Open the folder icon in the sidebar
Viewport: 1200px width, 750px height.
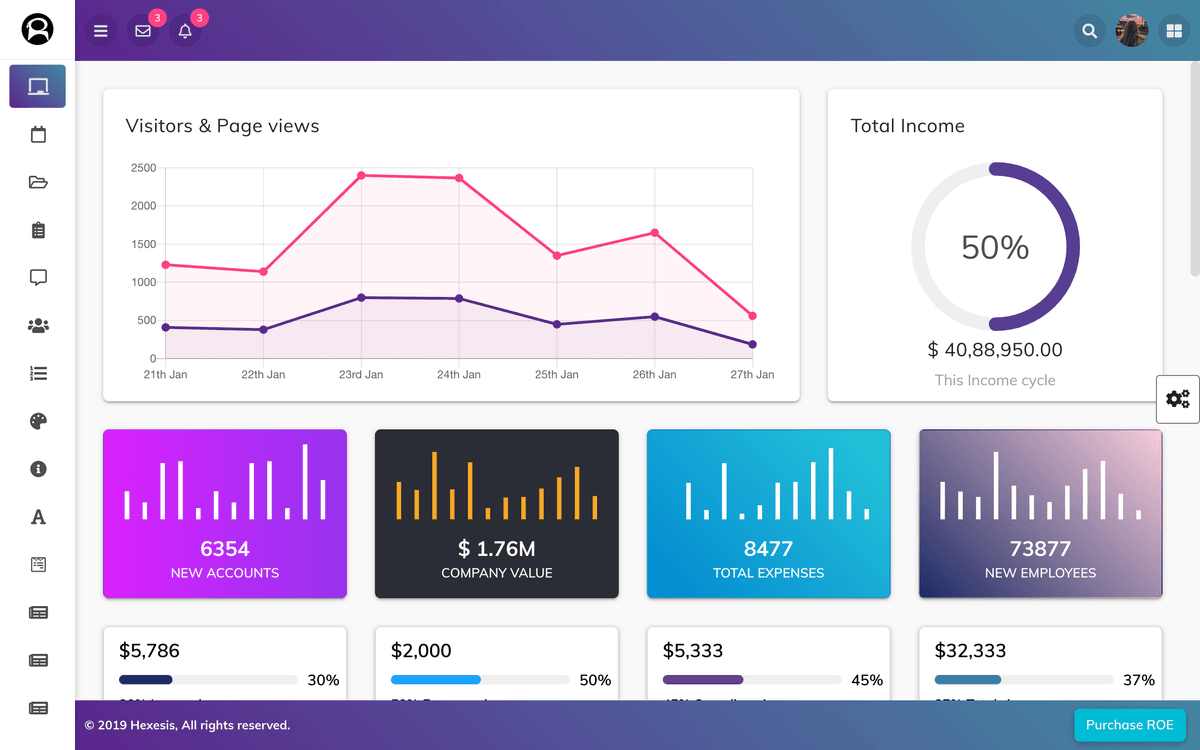coord(38,182)
